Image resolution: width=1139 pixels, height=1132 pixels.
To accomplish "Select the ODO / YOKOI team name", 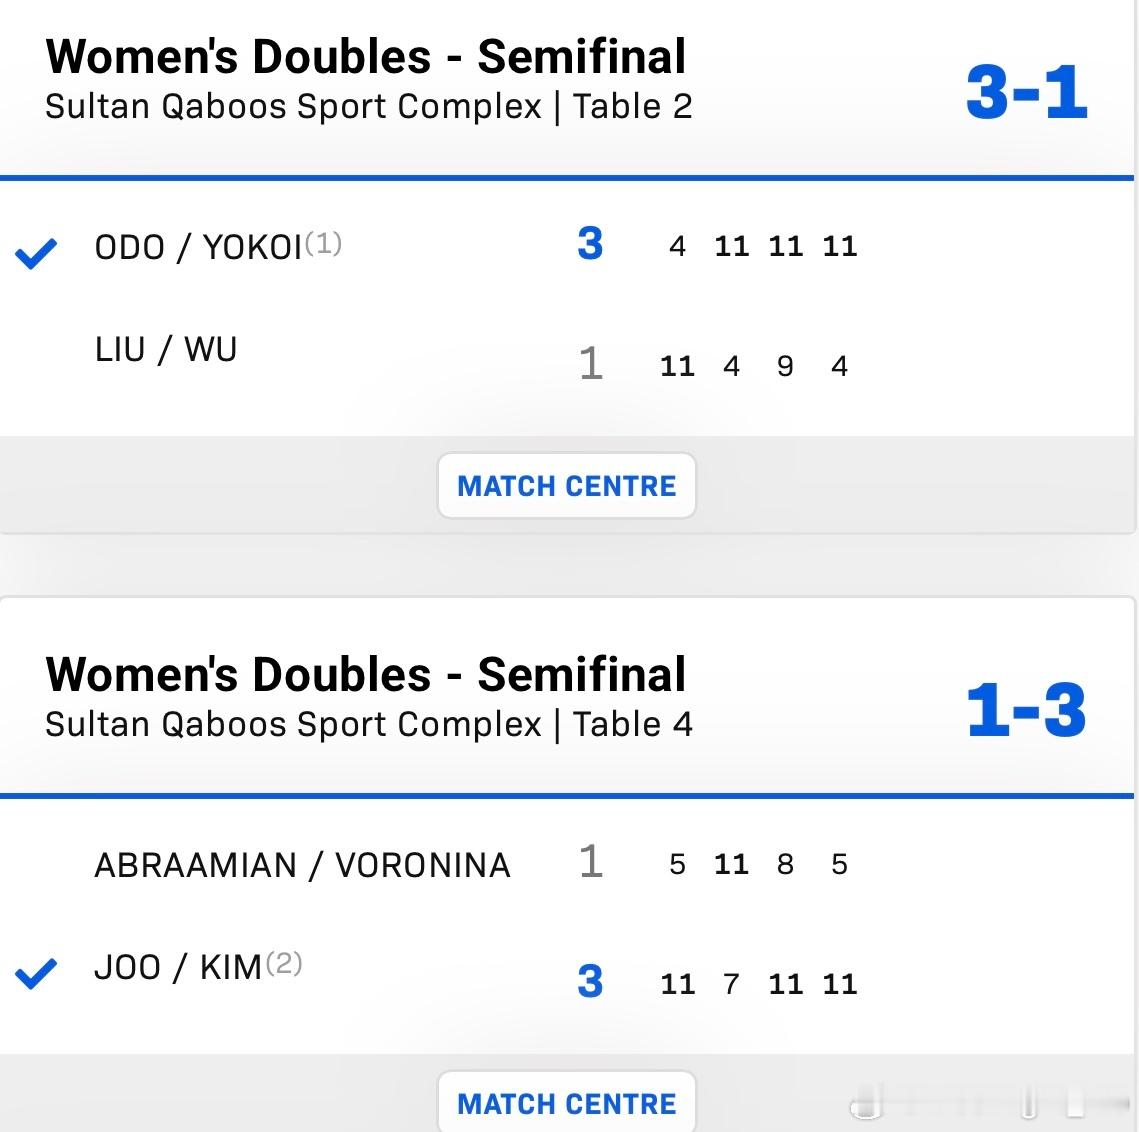I will click(198, 247).
